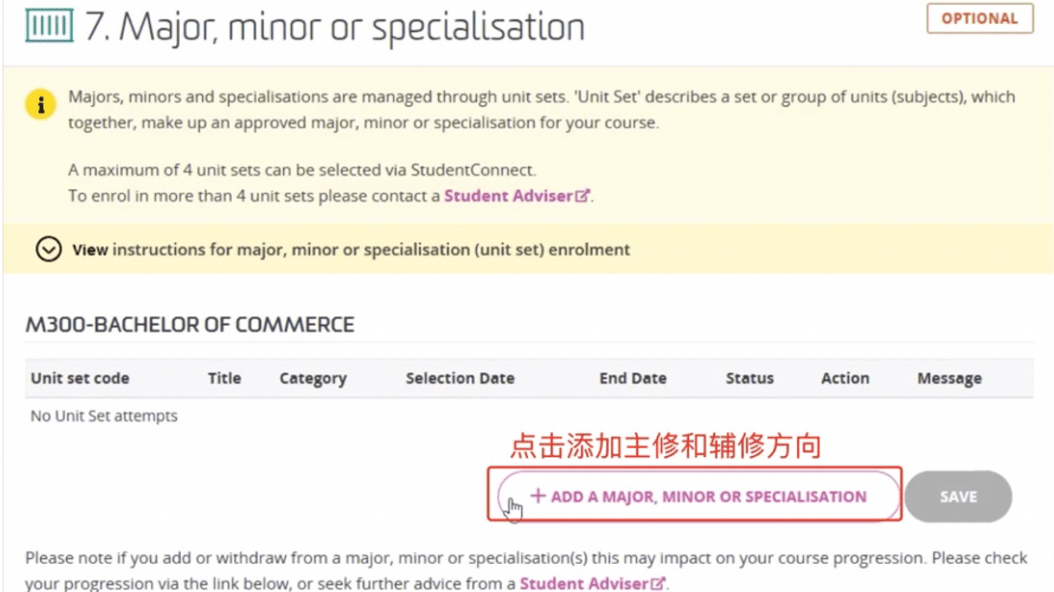This screenshot has width=1054, height=592.
Task: Click the section icon beside heading 7
Action: [49, 27]
